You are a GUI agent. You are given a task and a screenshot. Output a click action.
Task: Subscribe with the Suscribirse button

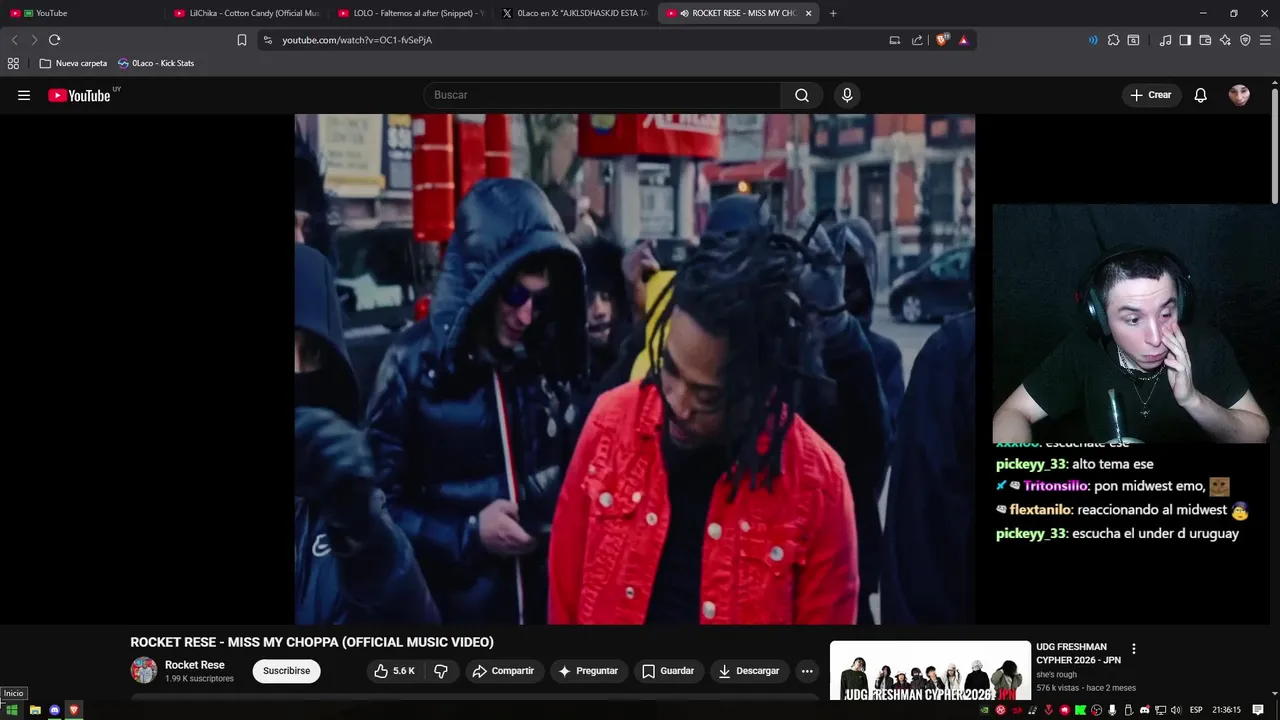pyautogui.click(x=286, y=671)
